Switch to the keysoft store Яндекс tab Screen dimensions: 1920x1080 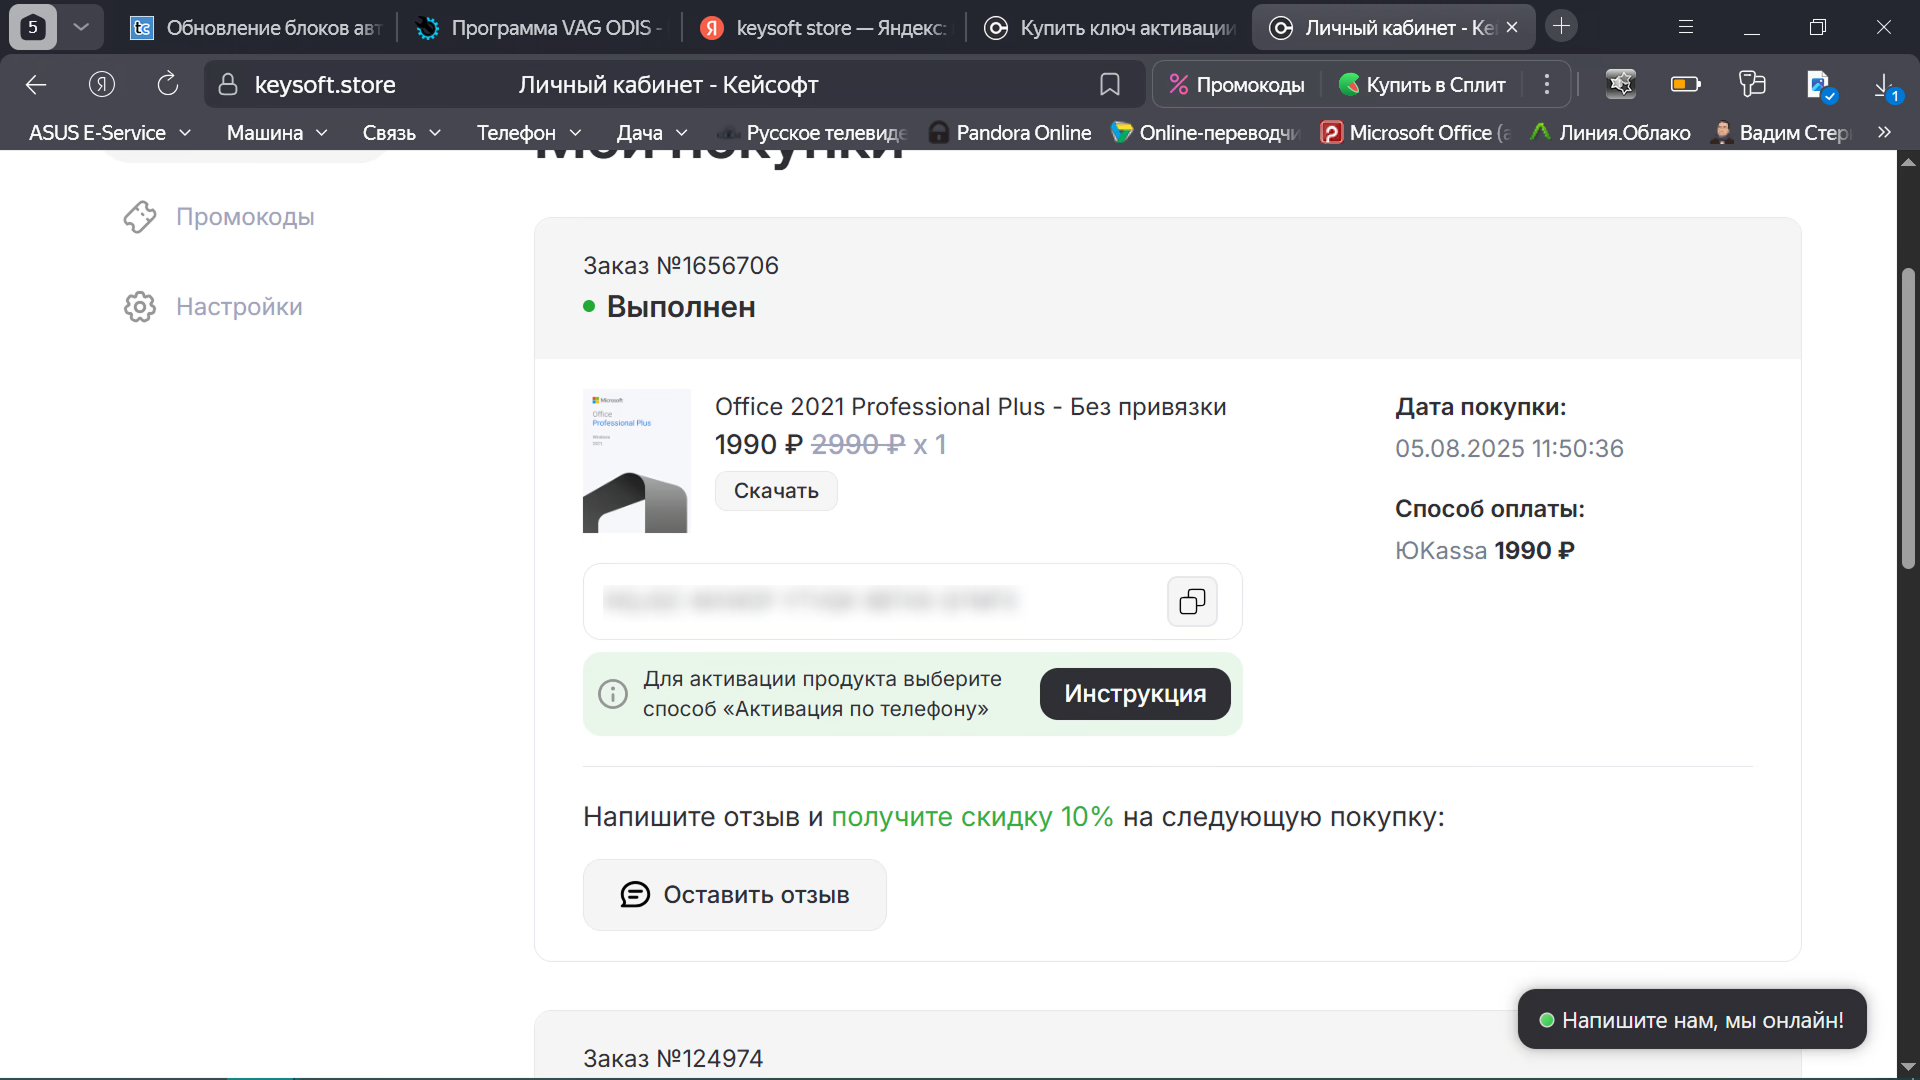824,28
